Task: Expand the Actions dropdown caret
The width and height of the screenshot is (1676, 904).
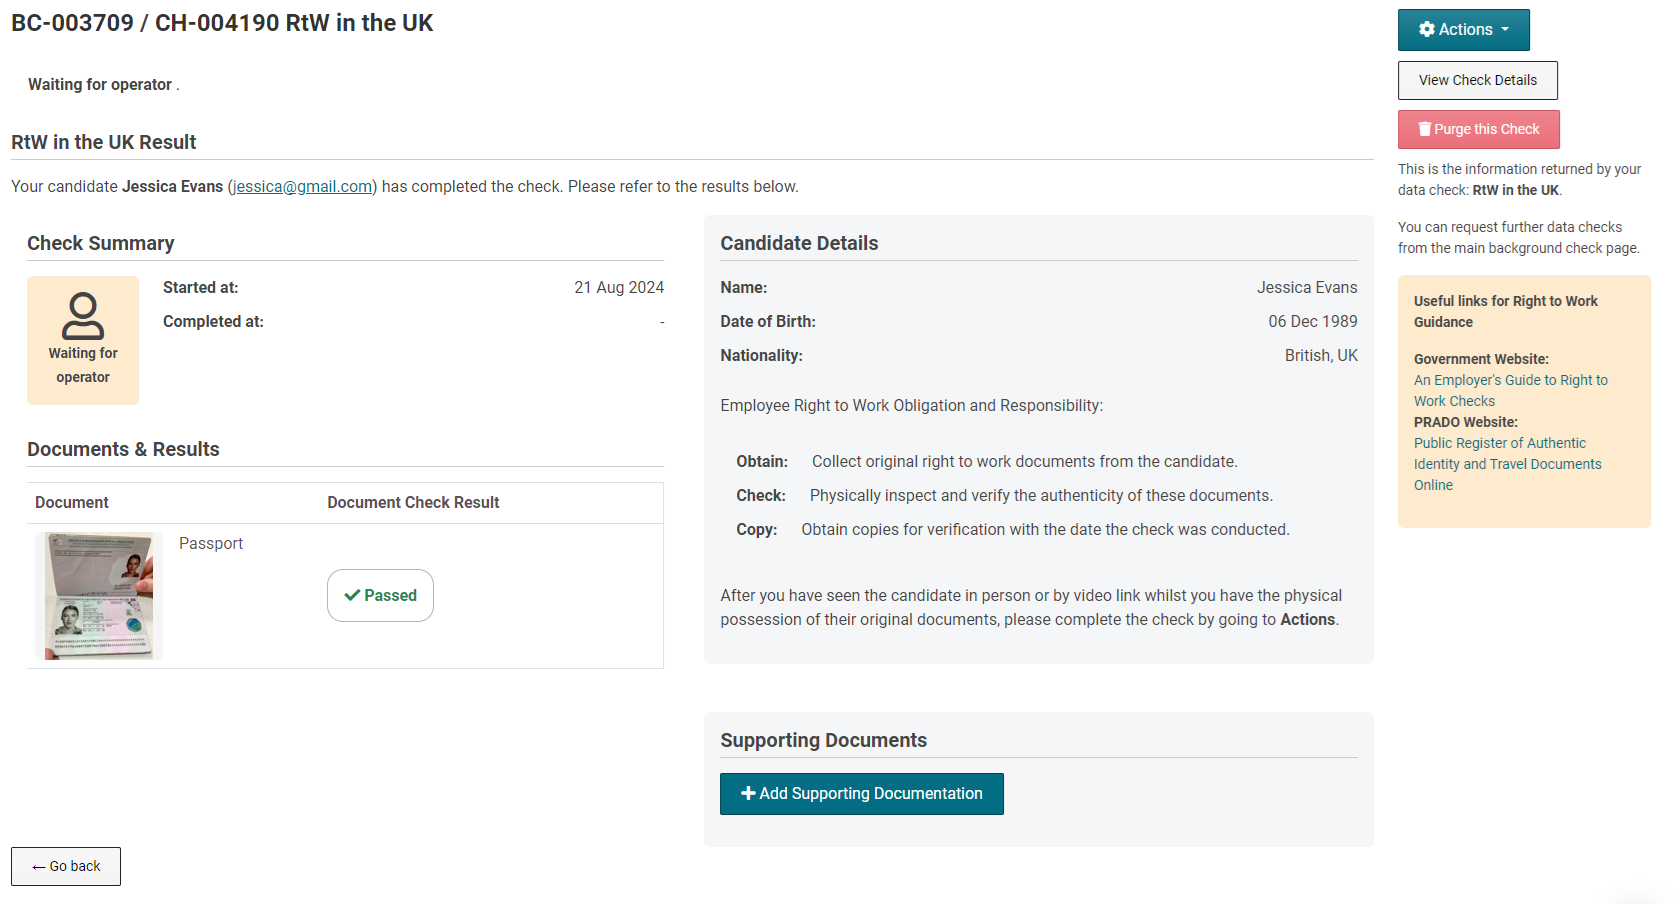Action: [1505, 30]
